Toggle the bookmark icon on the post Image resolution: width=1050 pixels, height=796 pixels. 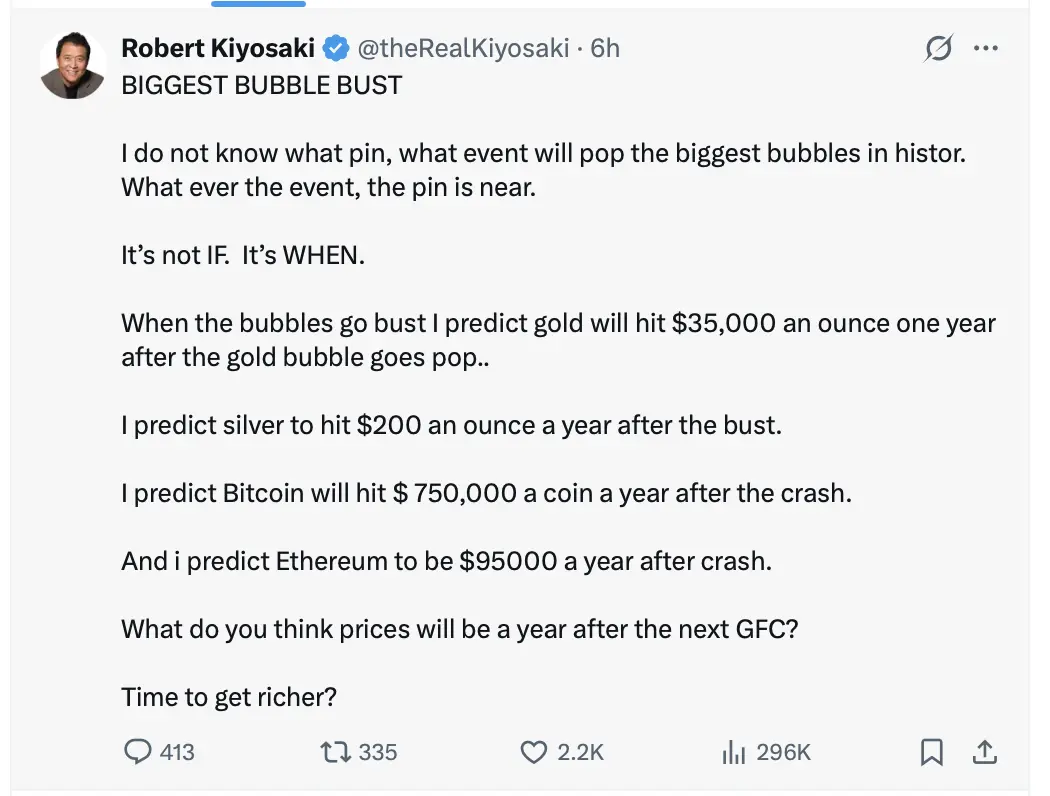click(x=932, y=751)
